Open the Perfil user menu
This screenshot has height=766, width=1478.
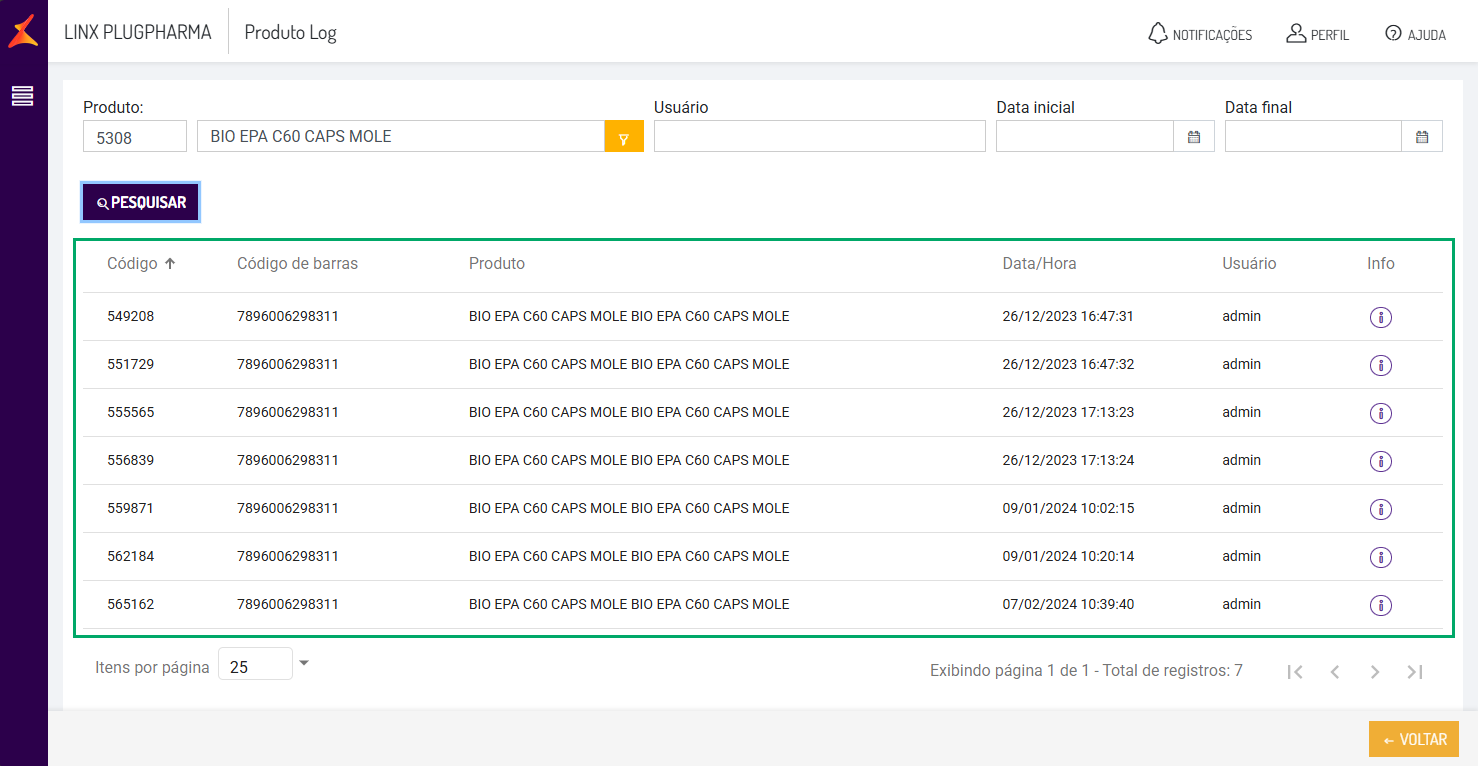click(x=1317, y=34)
